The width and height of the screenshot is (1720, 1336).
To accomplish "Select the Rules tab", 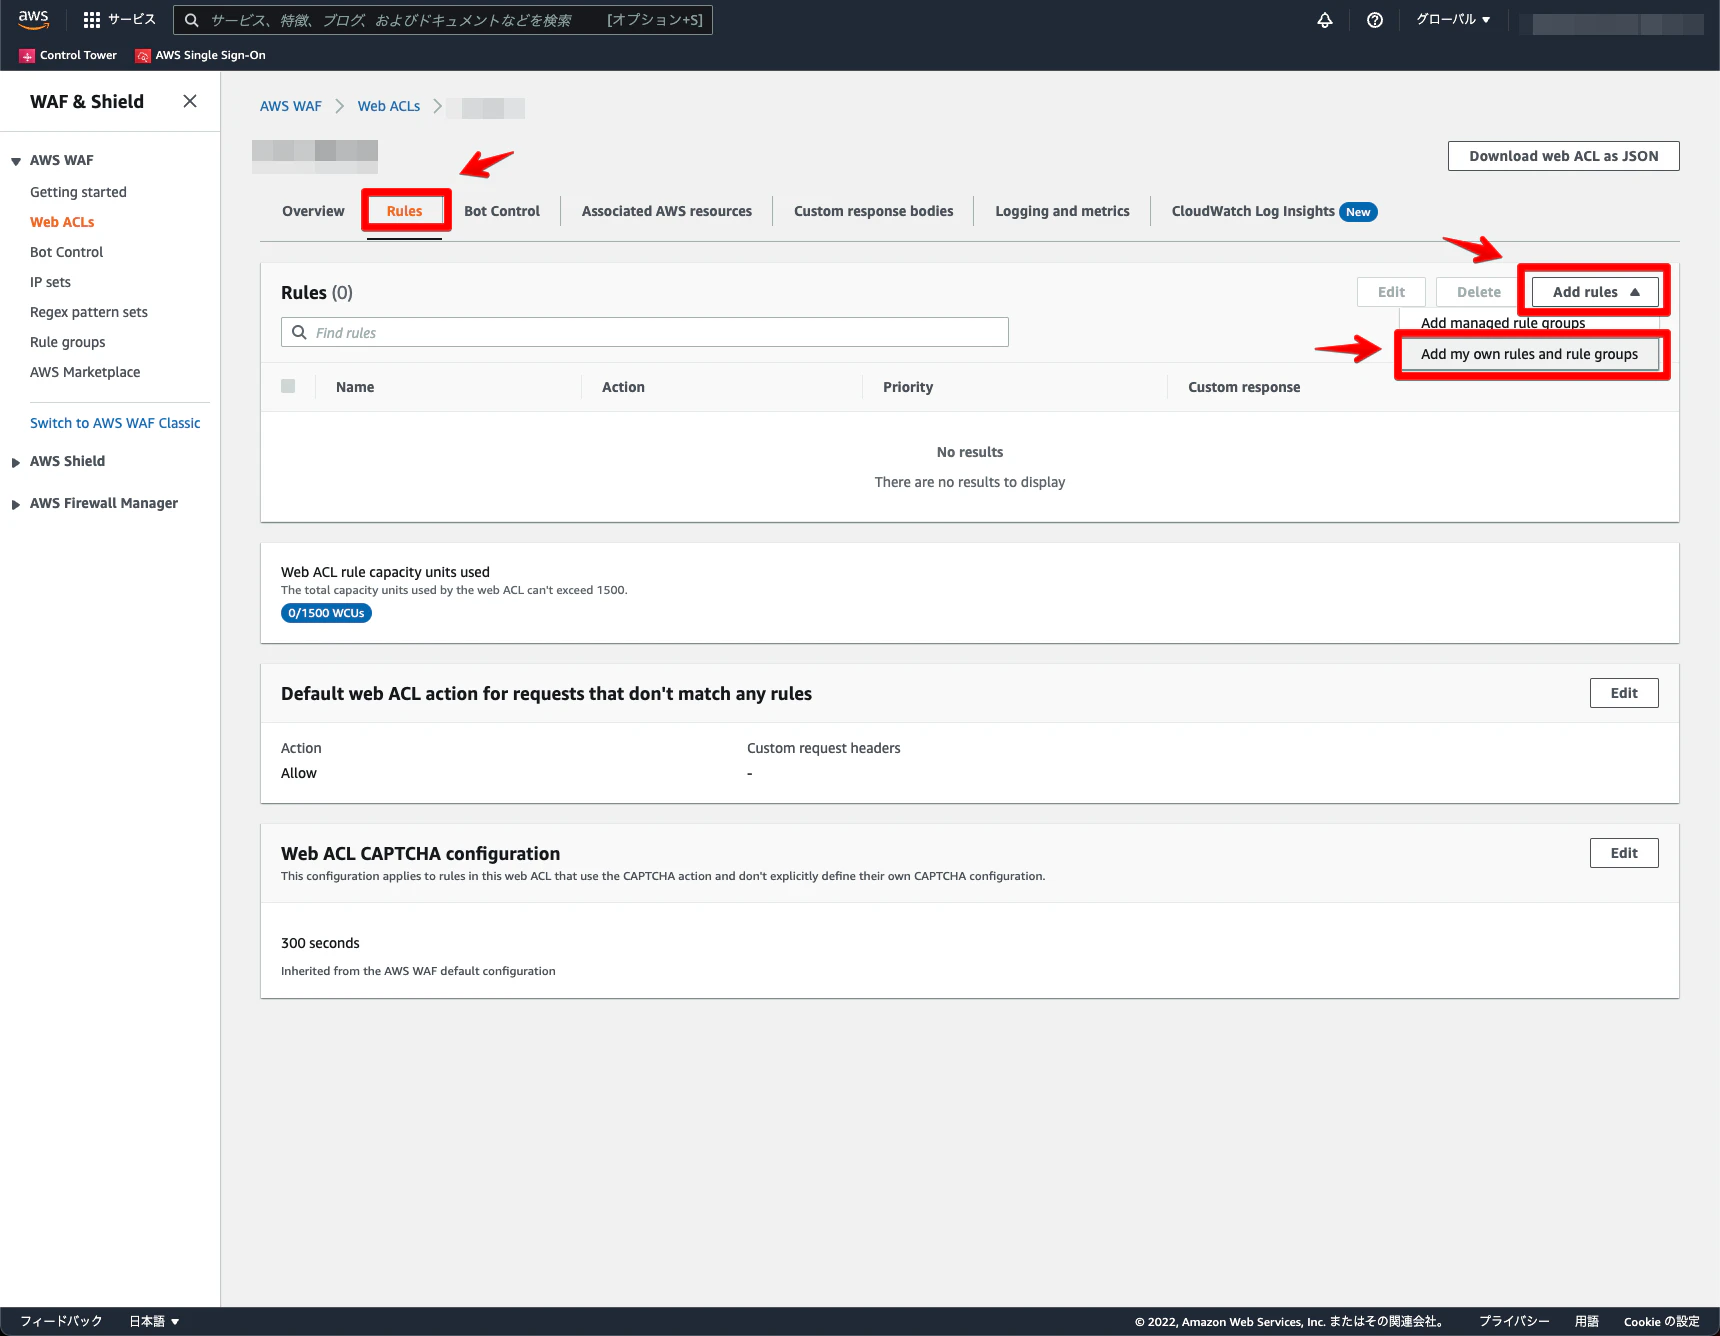I will click(404, 211).
